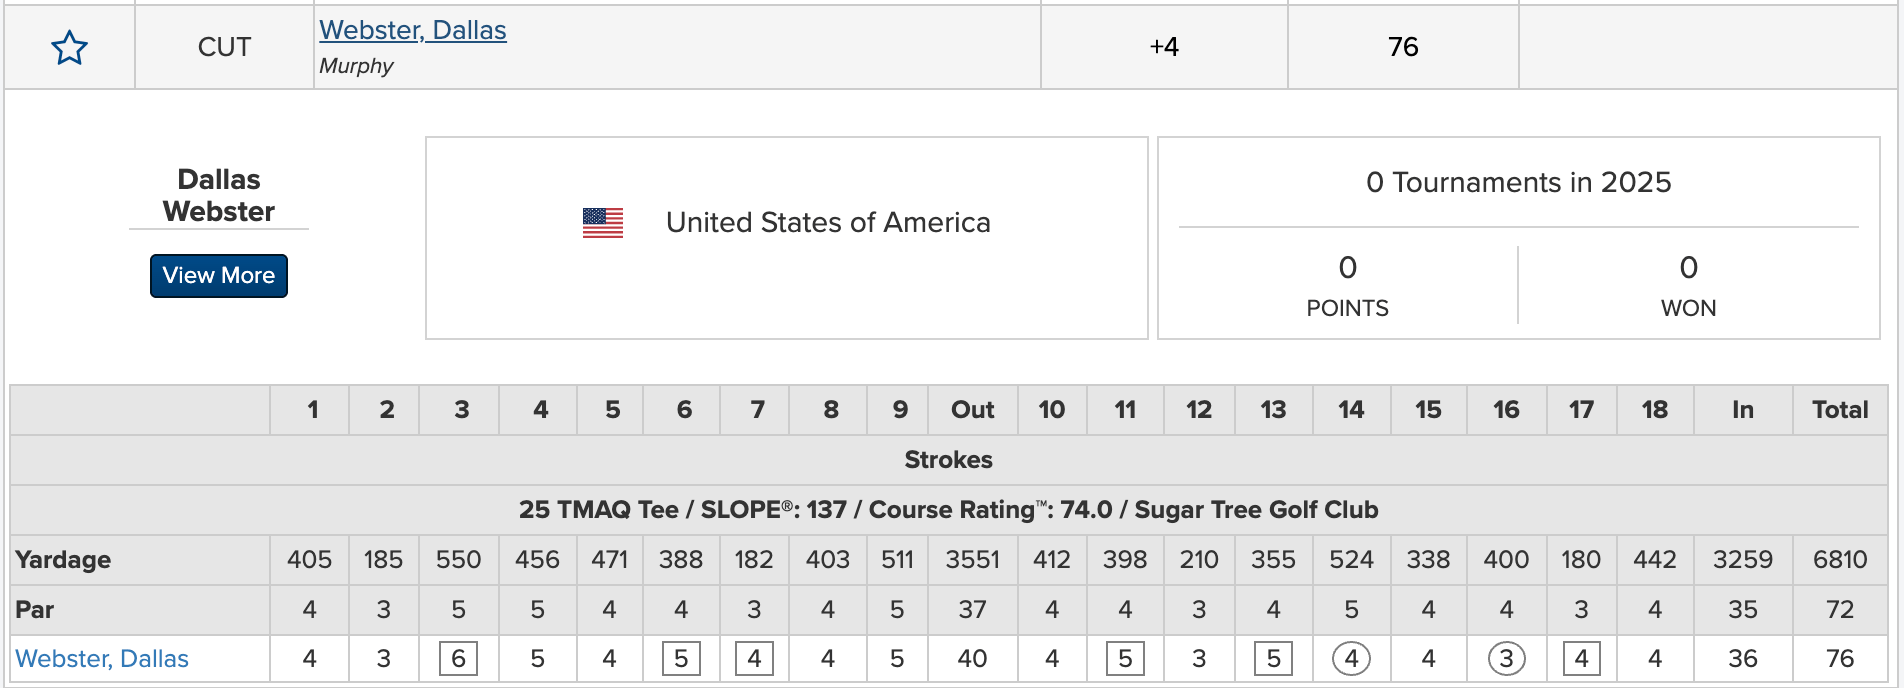Click the circled 3 score on hole 16
Image resolution: width=1904 pixels, height=688 pixels.
[x=1506, y=659]
